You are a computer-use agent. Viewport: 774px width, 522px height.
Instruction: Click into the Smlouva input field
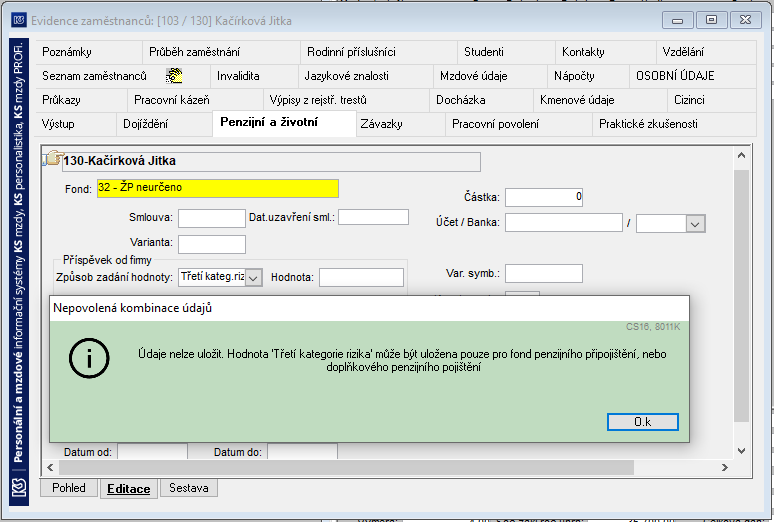[x=212, y=218]
